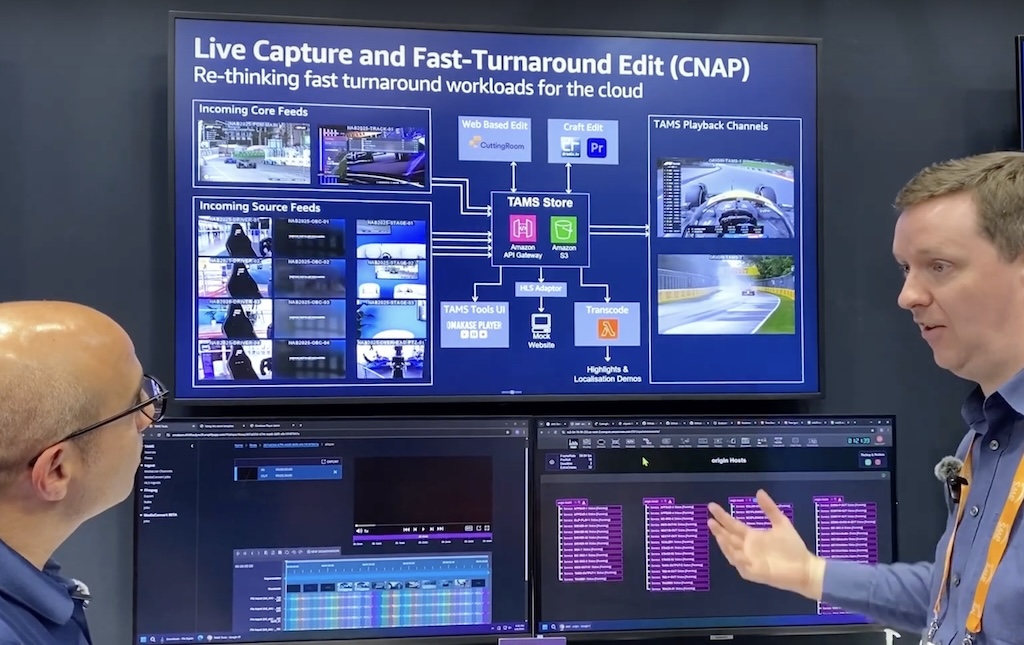This screenshot has width=1024, height=645.
Task: Click the page scrollbar in the left monitor's browser
Action: point(526,516)
